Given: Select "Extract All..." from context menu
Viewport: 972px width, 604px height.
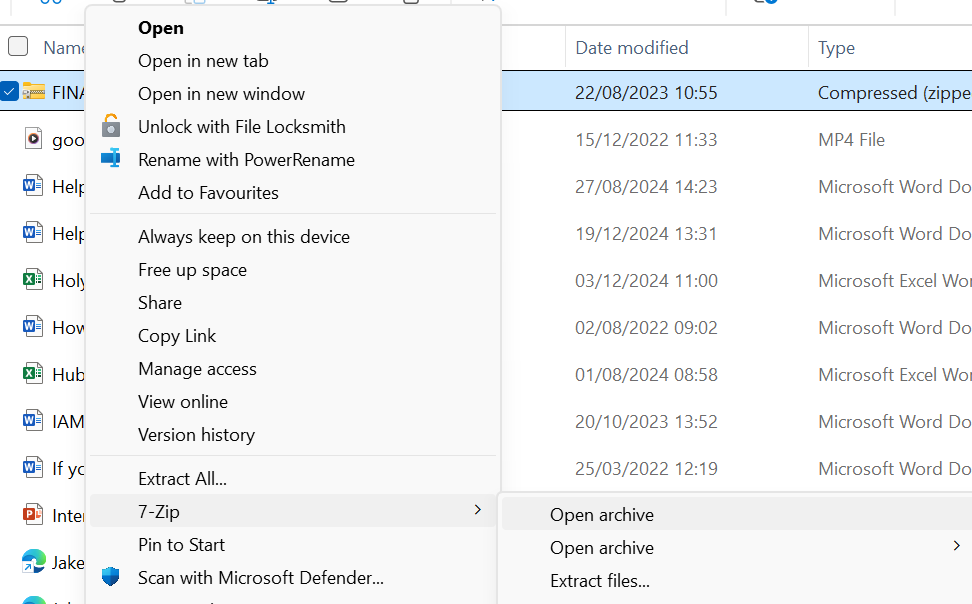Looking at the screenshot, I should [x=182, y=479].
